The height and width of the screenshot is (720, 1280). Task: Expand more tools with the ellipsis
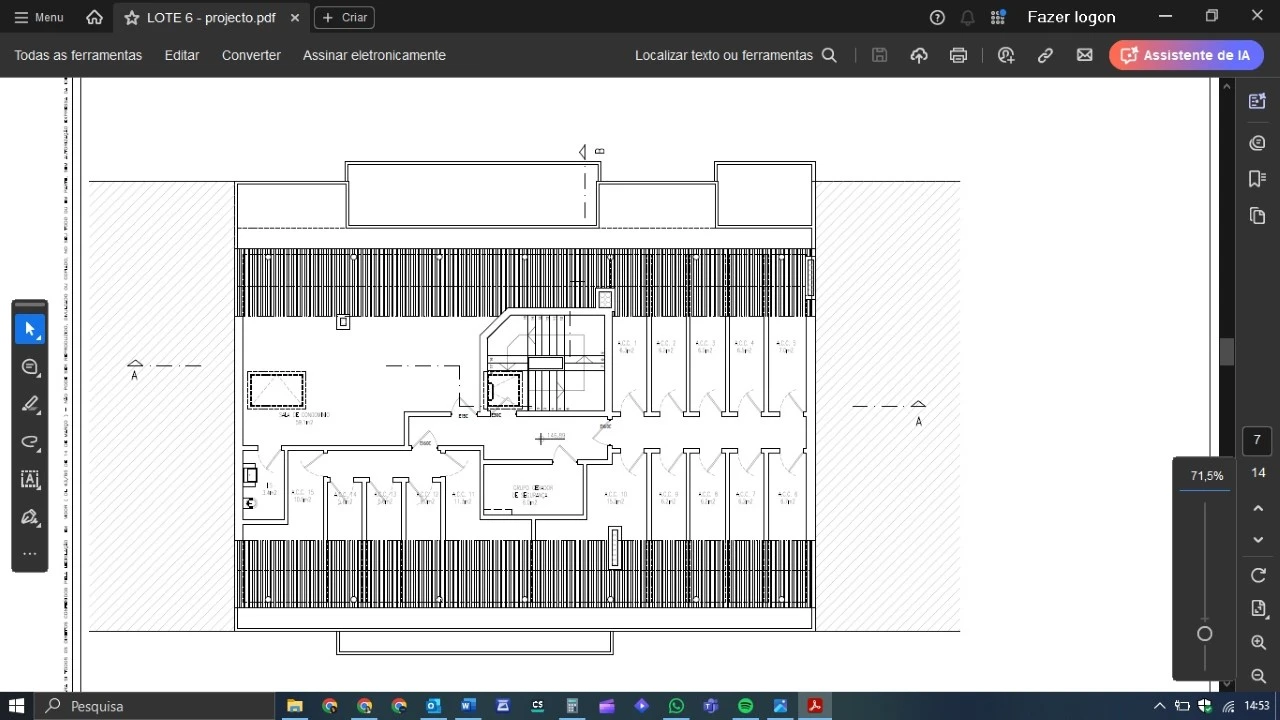tap(30, 553)
